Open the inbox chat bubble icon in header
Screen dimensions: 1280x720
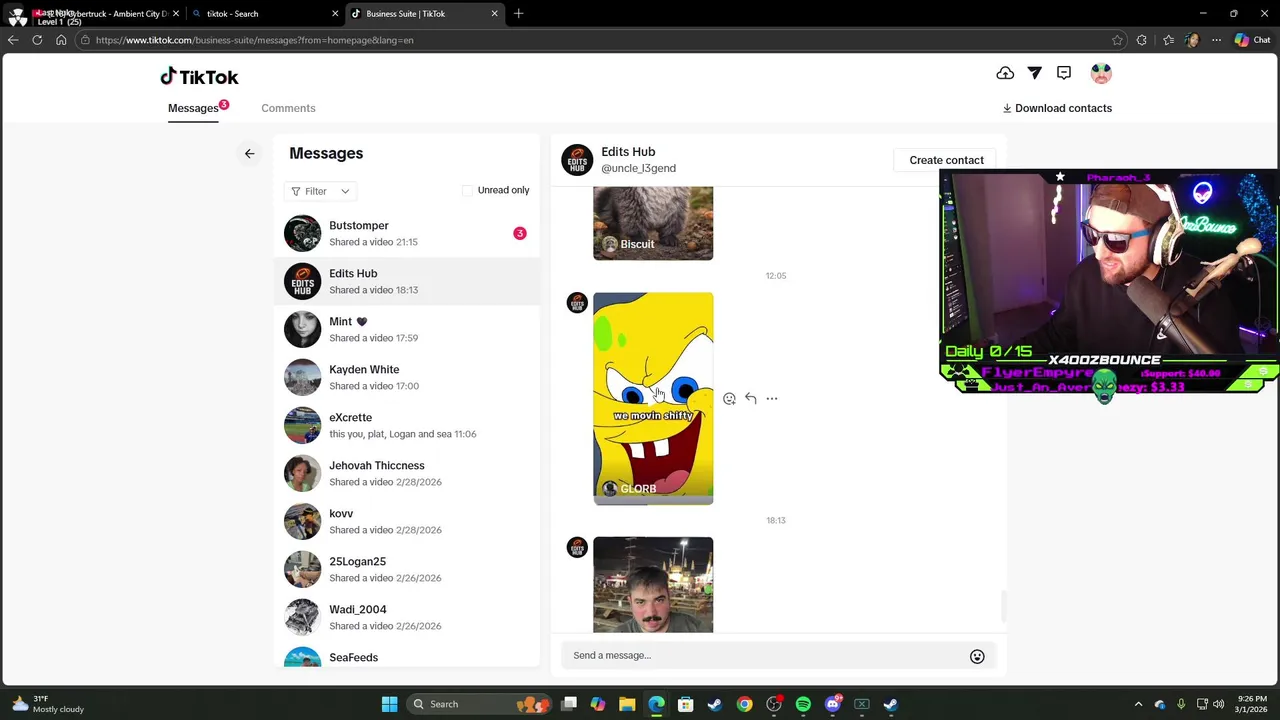click(1064, 73)
